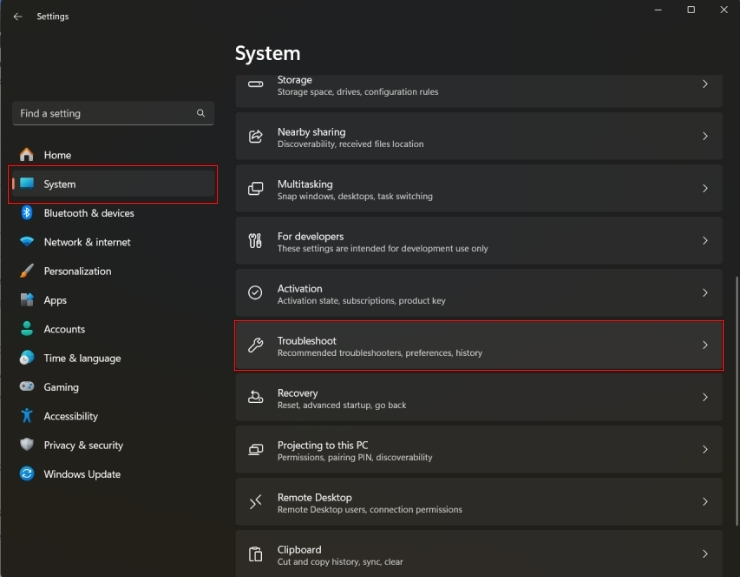740x577 pixels.
Task: Open Time & language settings
Action: pos(113,358)
